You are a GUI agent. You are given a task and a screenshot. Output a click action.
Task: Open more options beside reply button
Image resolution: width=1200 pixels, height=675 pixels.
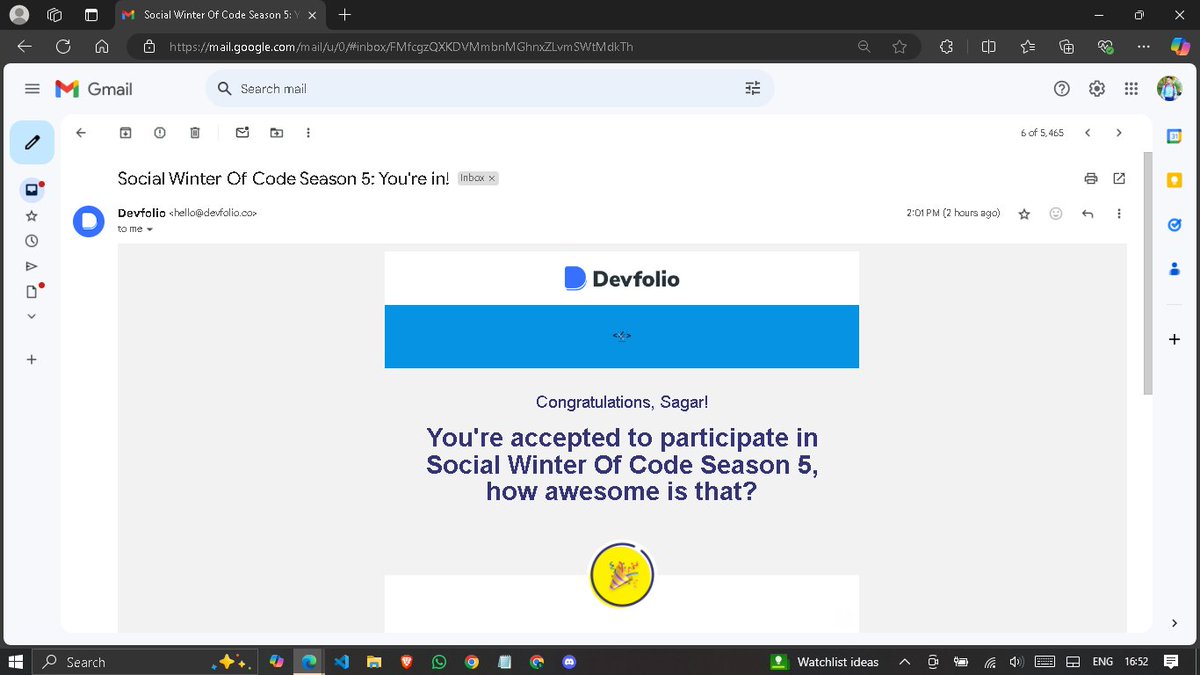pyautogui.click(x=1119, y=214)
